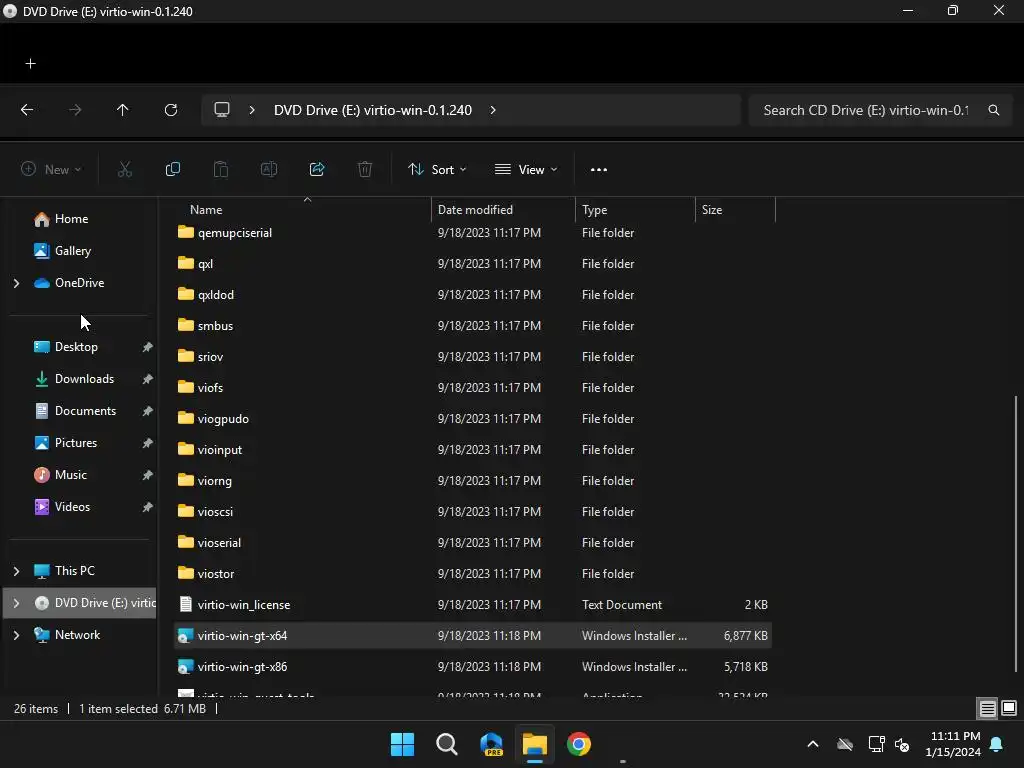Open the notification bell
Viewport: 1024px width, 768px height.
tap(997, 744)
